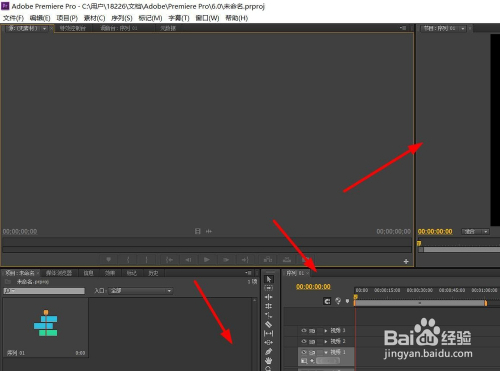The height and width of the screenshot is (371, 500).
Task: Toggle eye visibility for Video 1 track
Action: click(304, 352)
